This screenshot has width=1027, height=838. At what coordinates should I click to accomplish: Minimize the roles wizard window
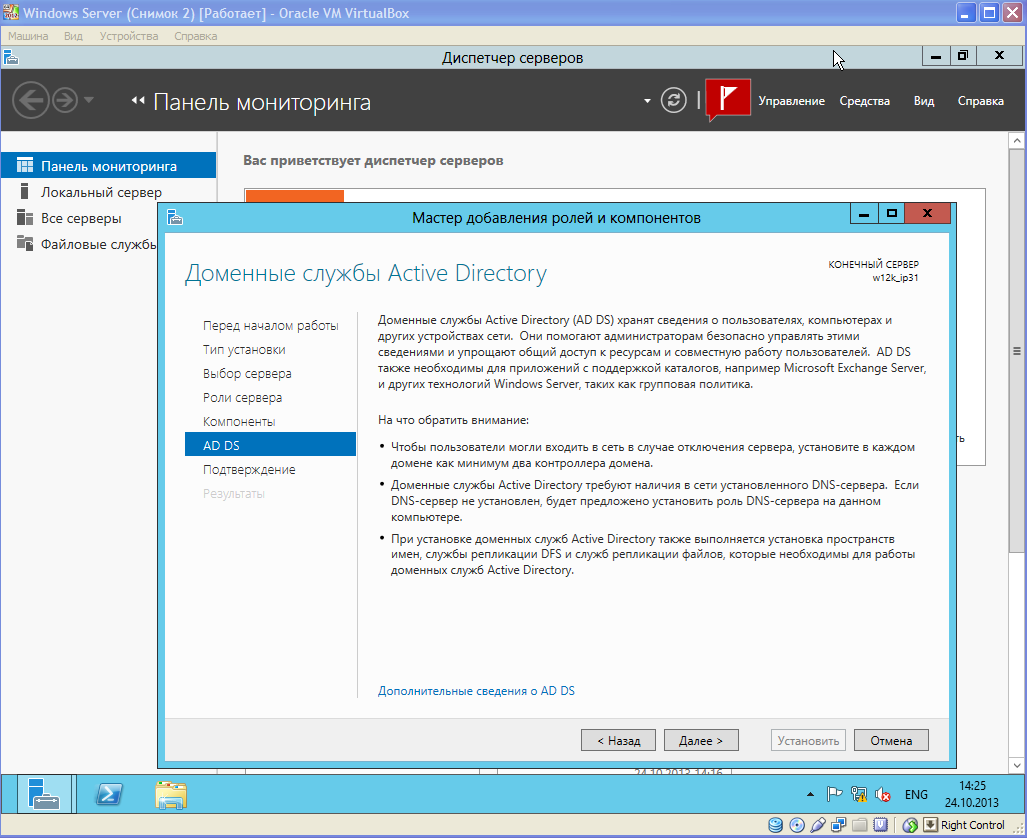pos(864,213)
